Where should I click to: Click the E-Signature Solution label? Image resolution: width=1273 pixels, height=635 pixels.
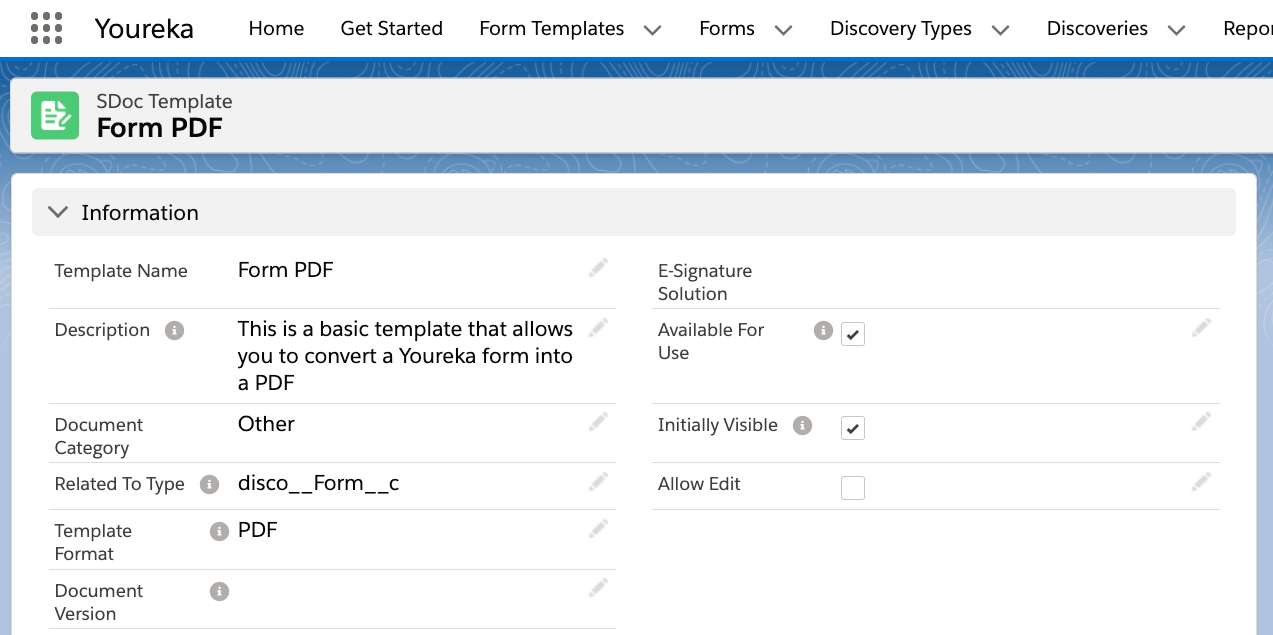coord(705,282)
